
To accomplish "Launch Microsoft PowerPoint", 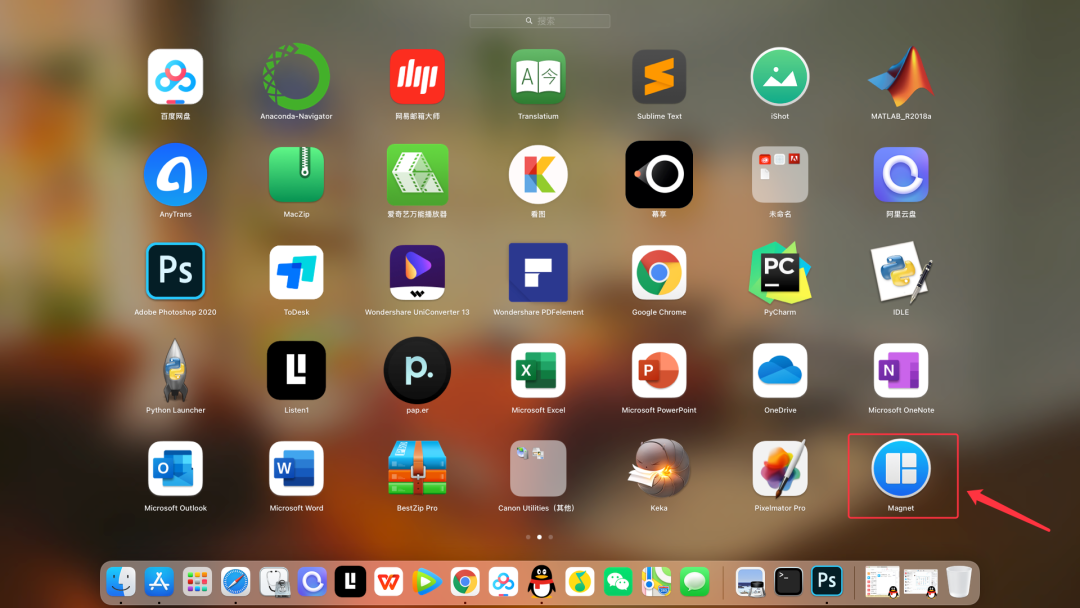I will 659,370.
